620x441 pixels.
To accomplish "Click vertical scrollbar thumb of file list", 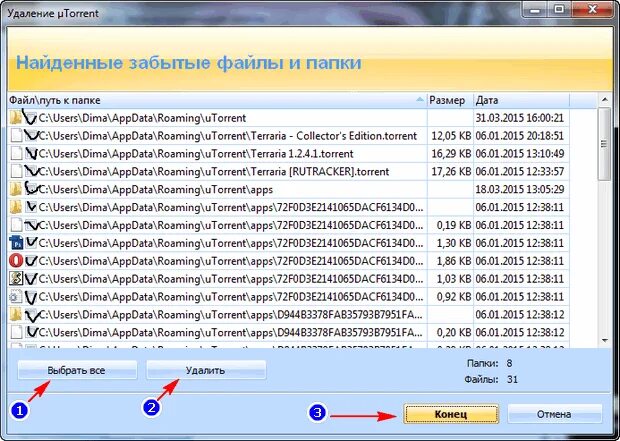I will [x=605, y=144].
